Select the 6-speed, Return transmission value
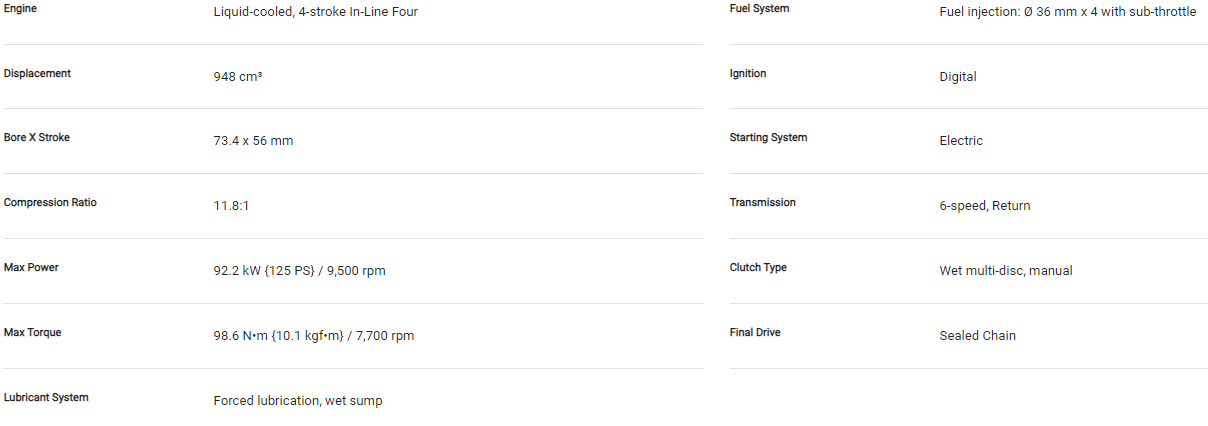Viewport: 1208px width, 426px height. coord(985,206)
